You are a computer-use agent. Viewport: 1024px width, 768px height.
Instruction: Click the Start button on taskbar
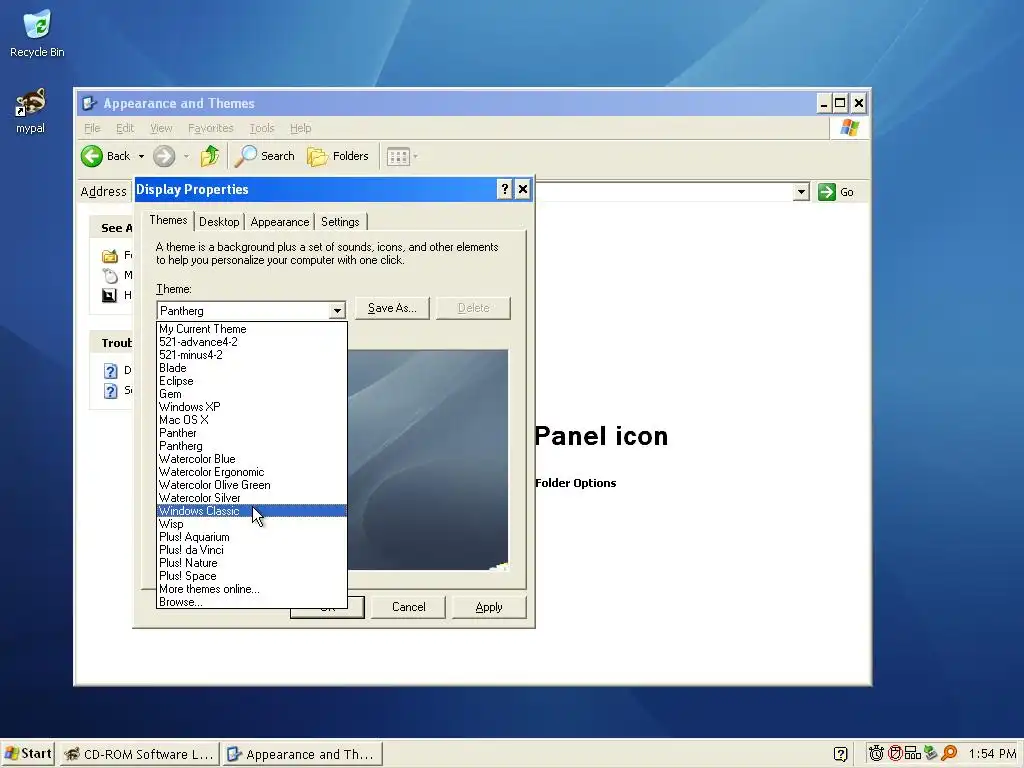click(x=27, y=754)
